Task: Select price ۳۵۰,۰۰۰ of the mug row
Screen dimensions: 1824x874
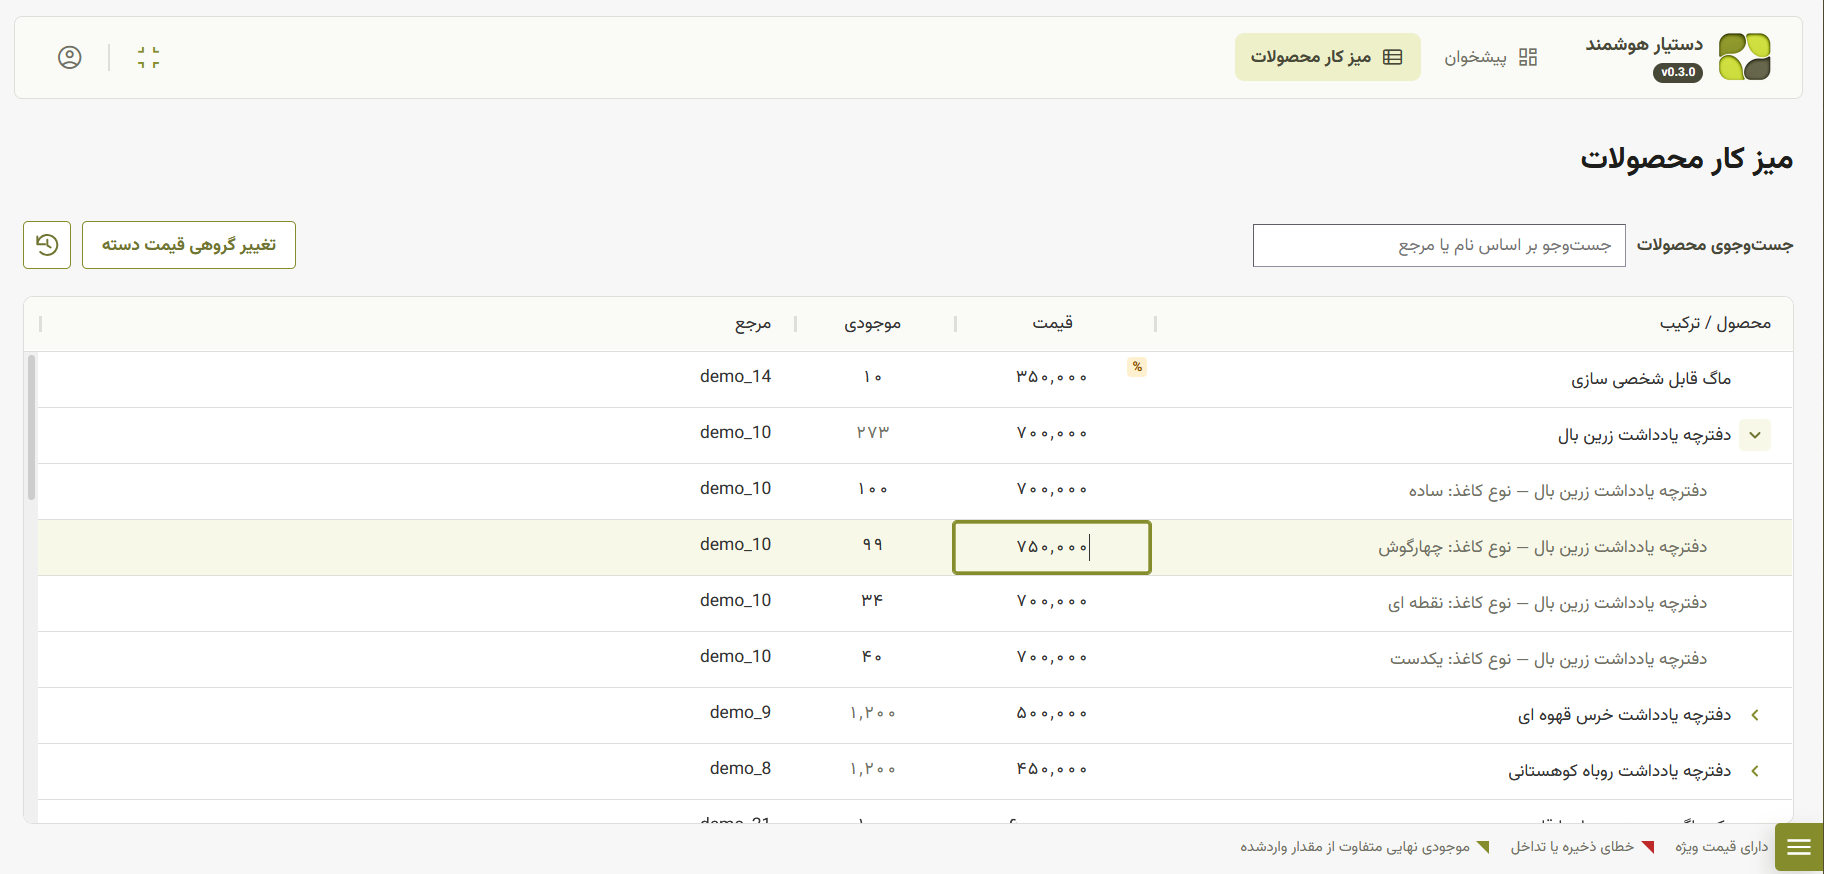Action: 1052,377
